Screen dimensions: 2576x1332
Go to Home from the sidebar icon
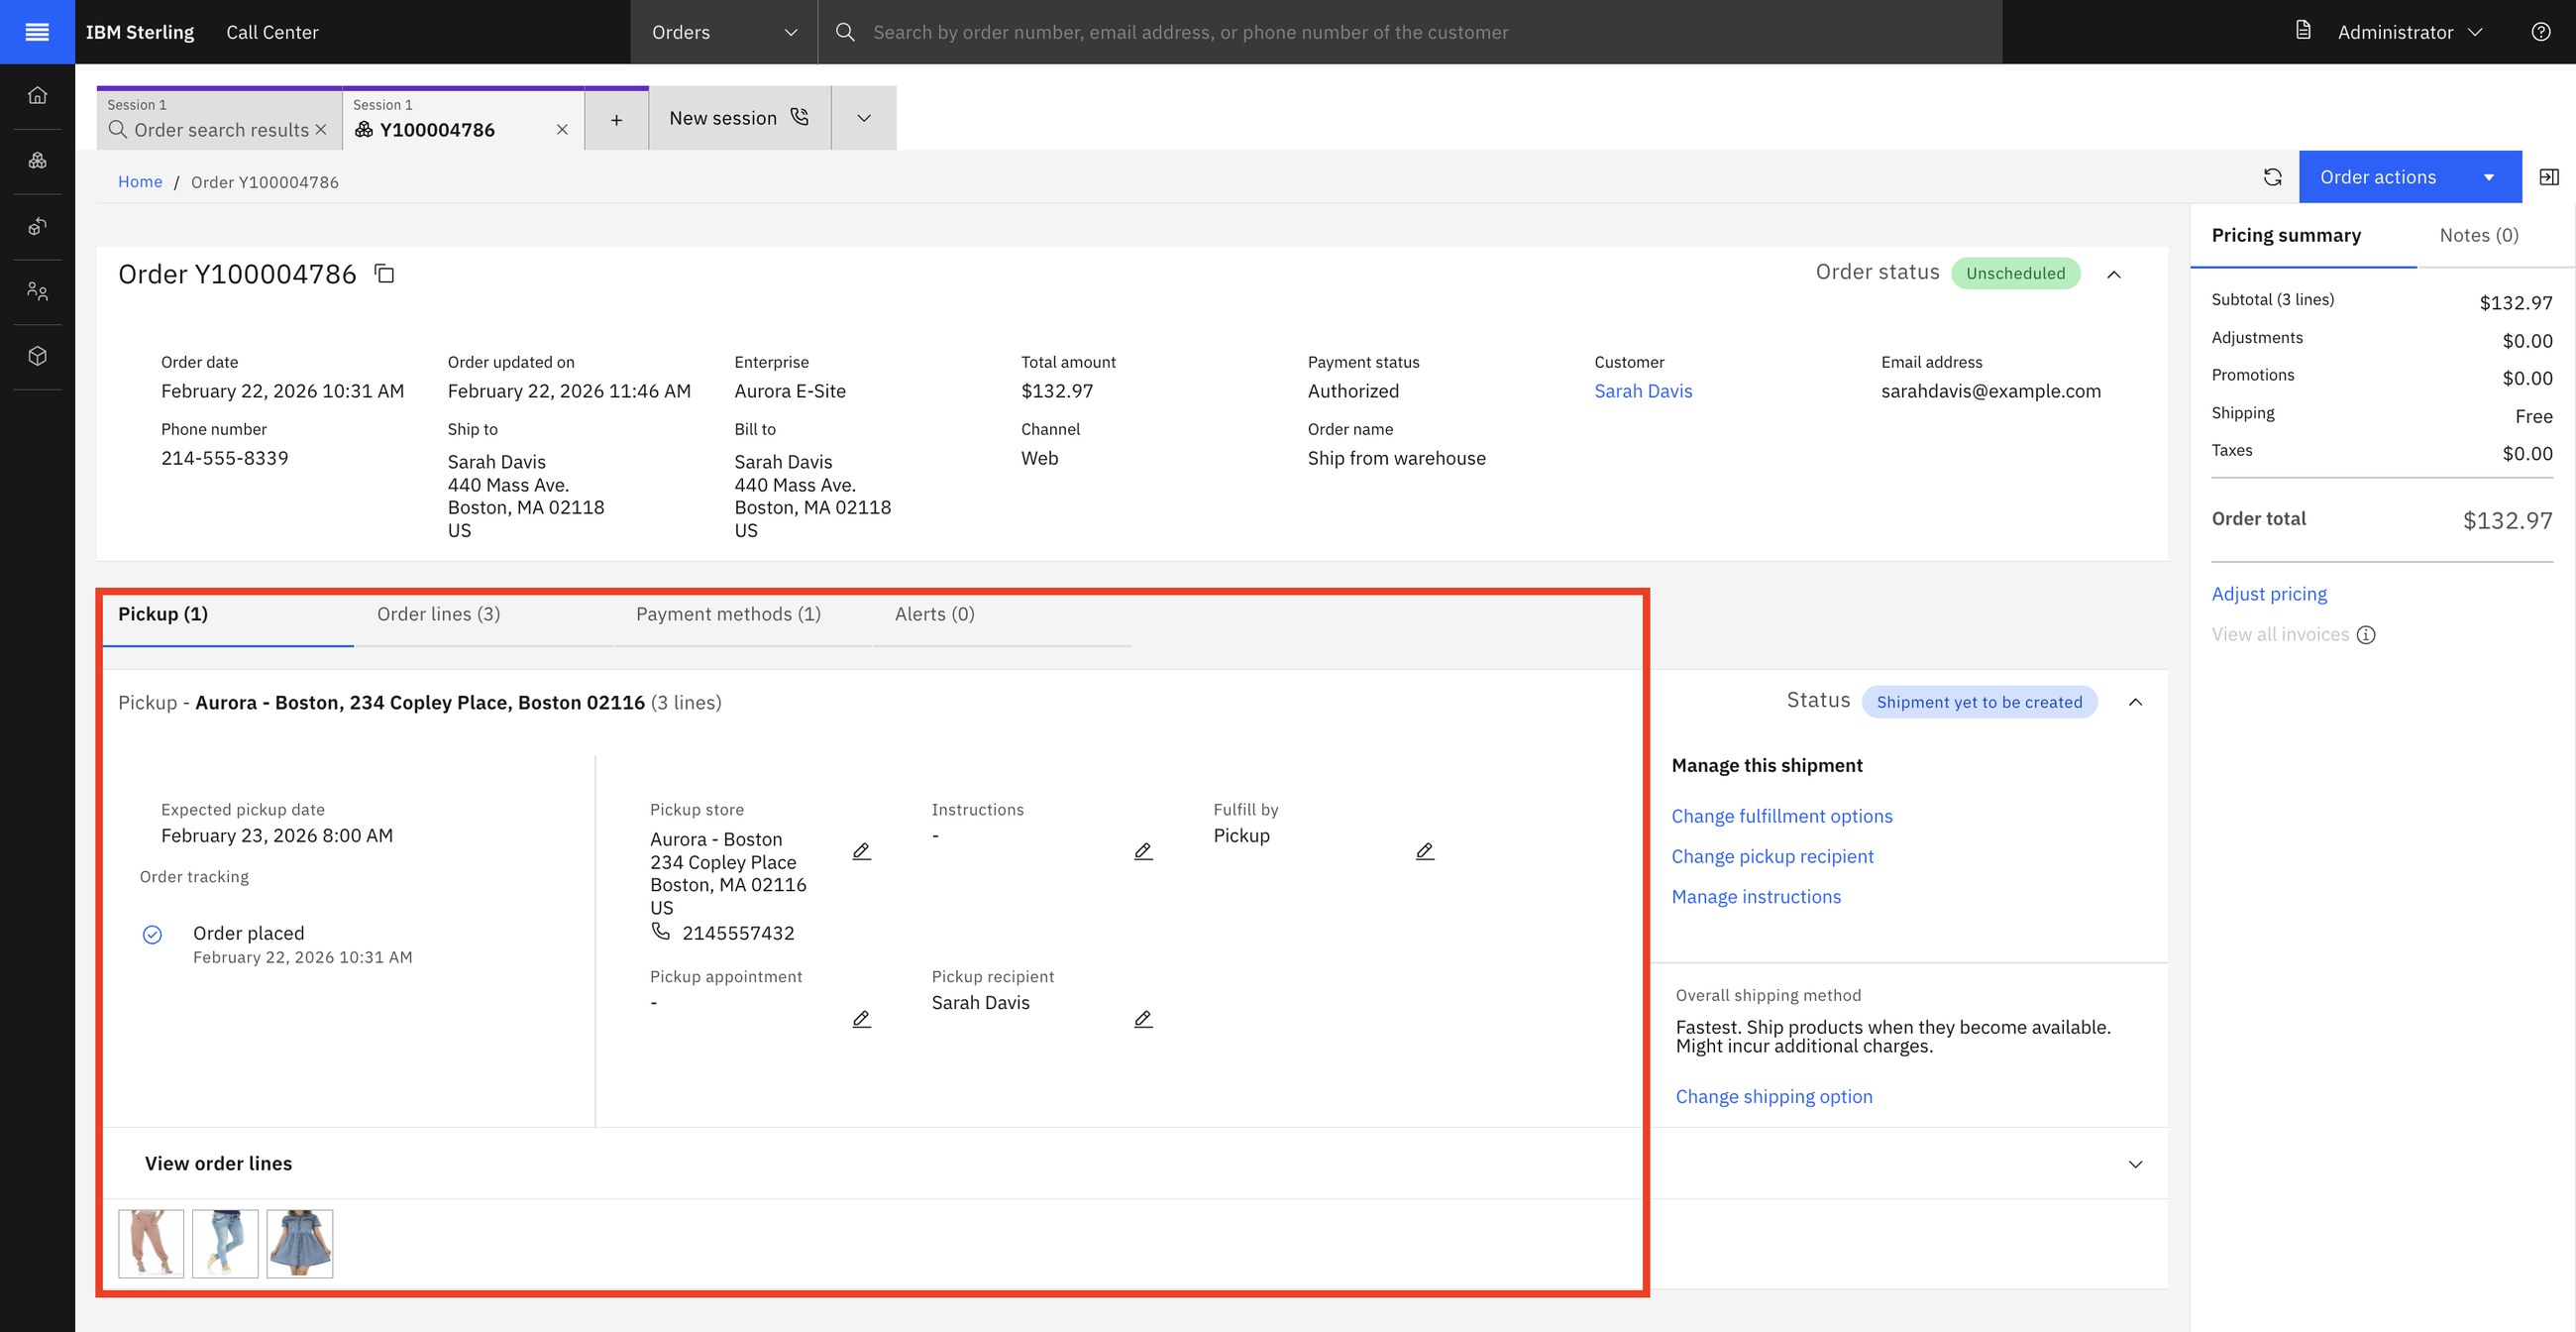point(37,95)
